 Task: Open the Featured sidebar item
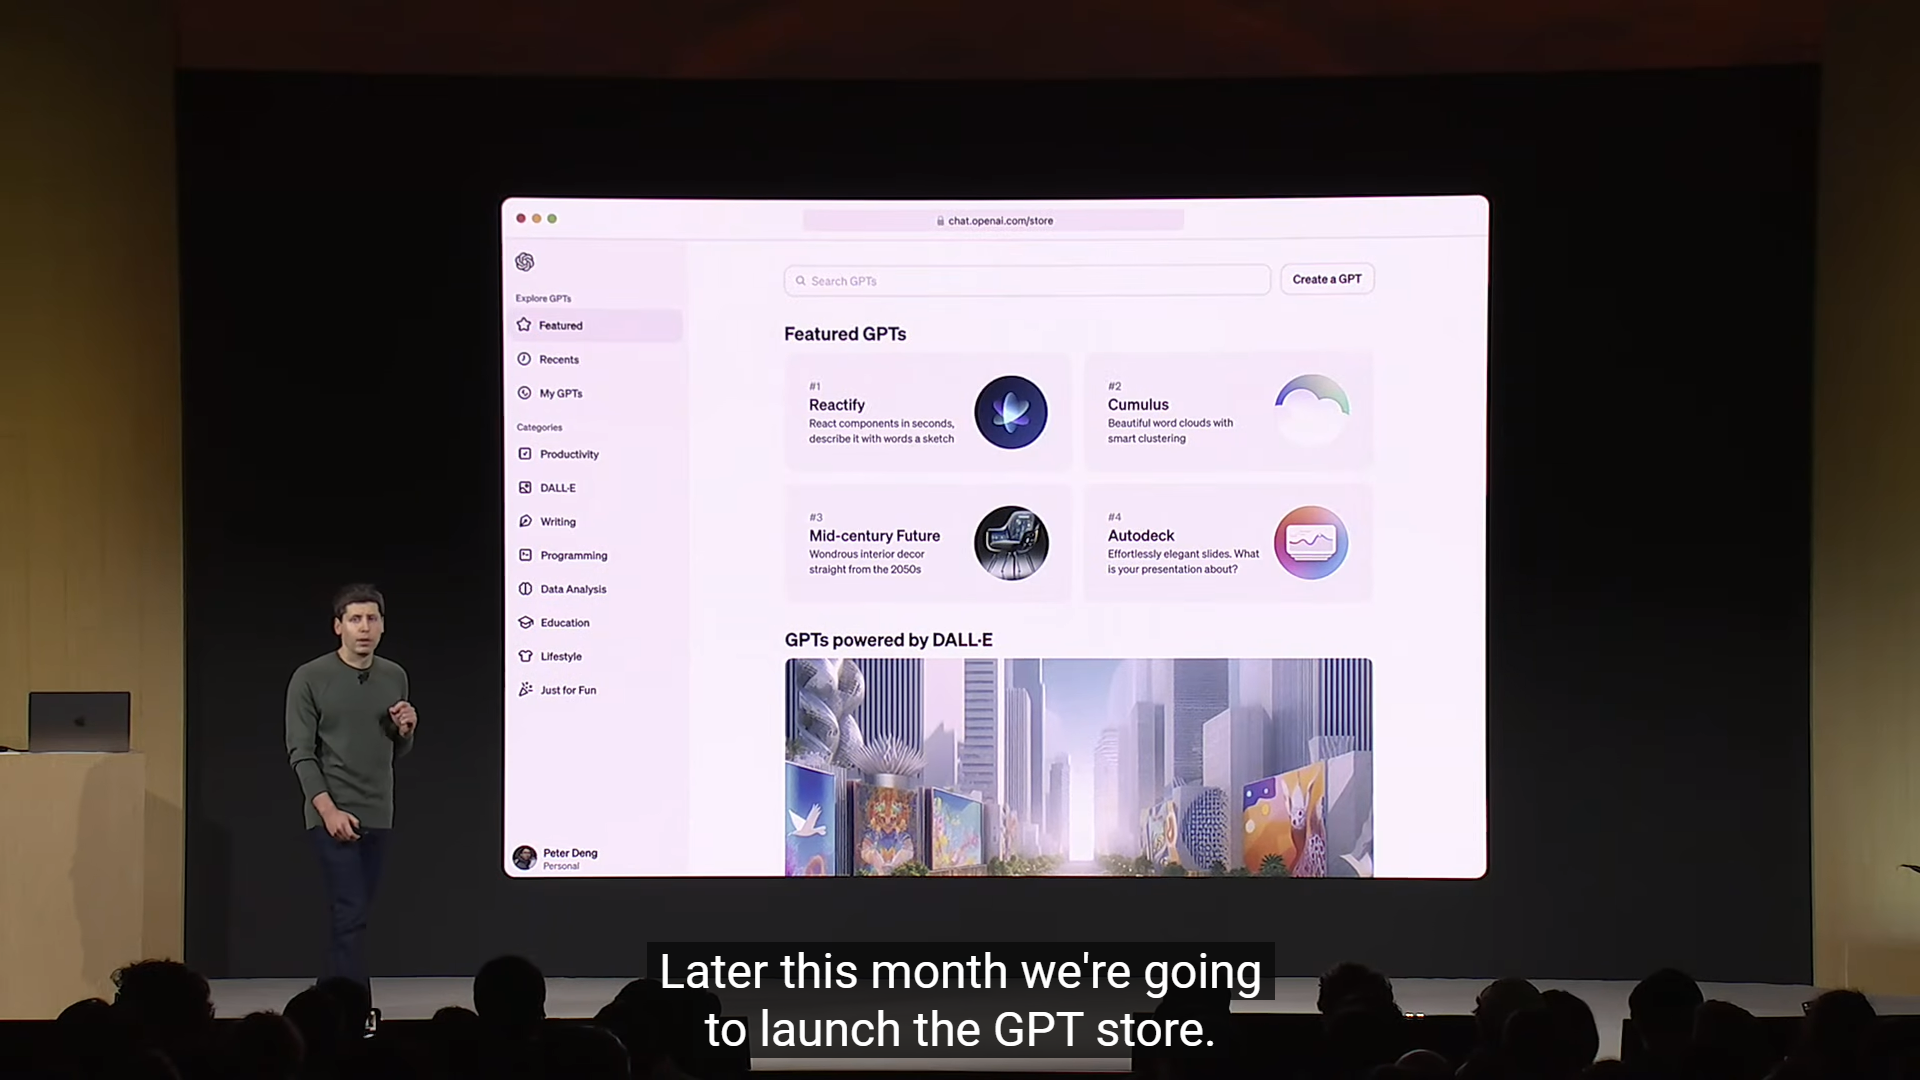(596, 325)
